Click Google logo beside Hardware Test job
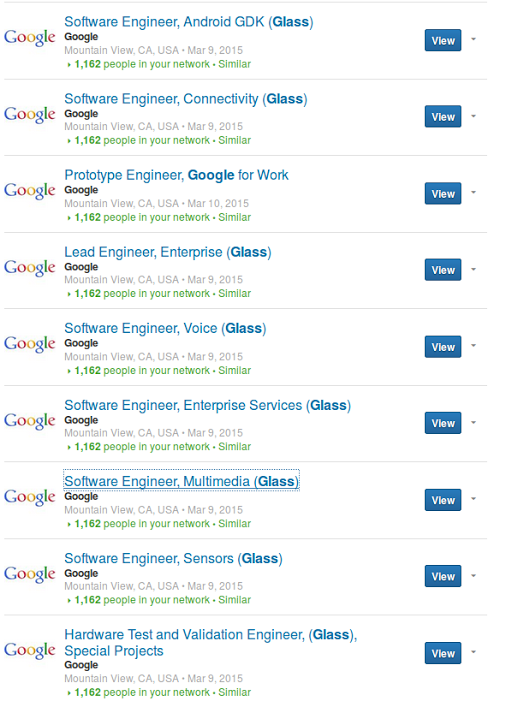The width and height of the screenshot is (506, 707). [x=30, y=651]
